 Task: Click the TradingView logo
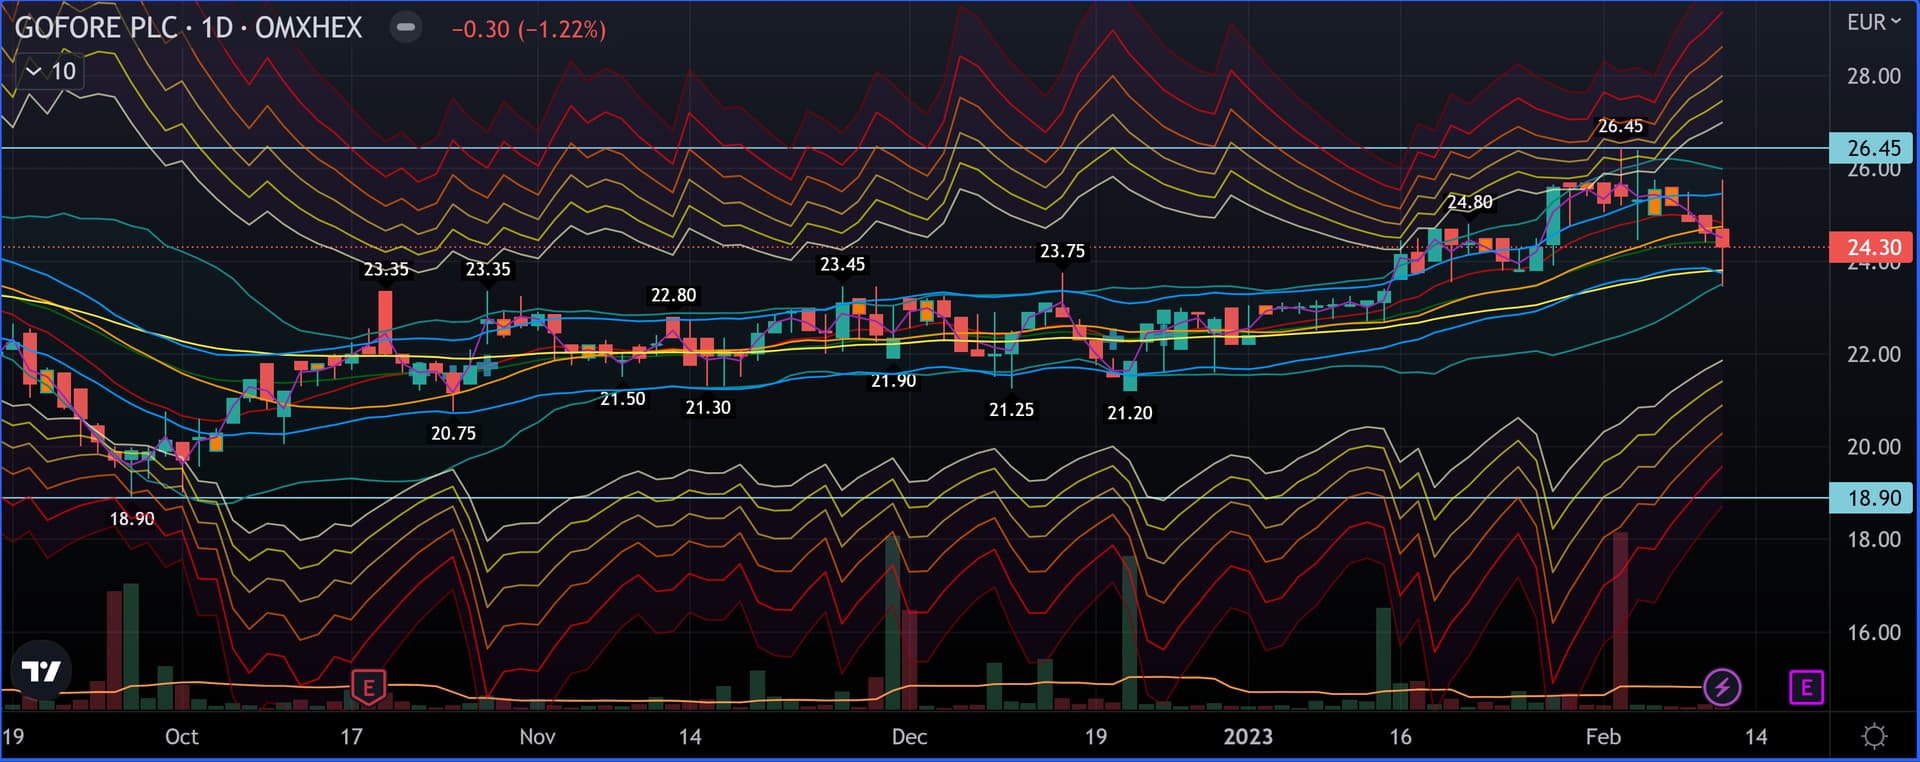point(41,671)
